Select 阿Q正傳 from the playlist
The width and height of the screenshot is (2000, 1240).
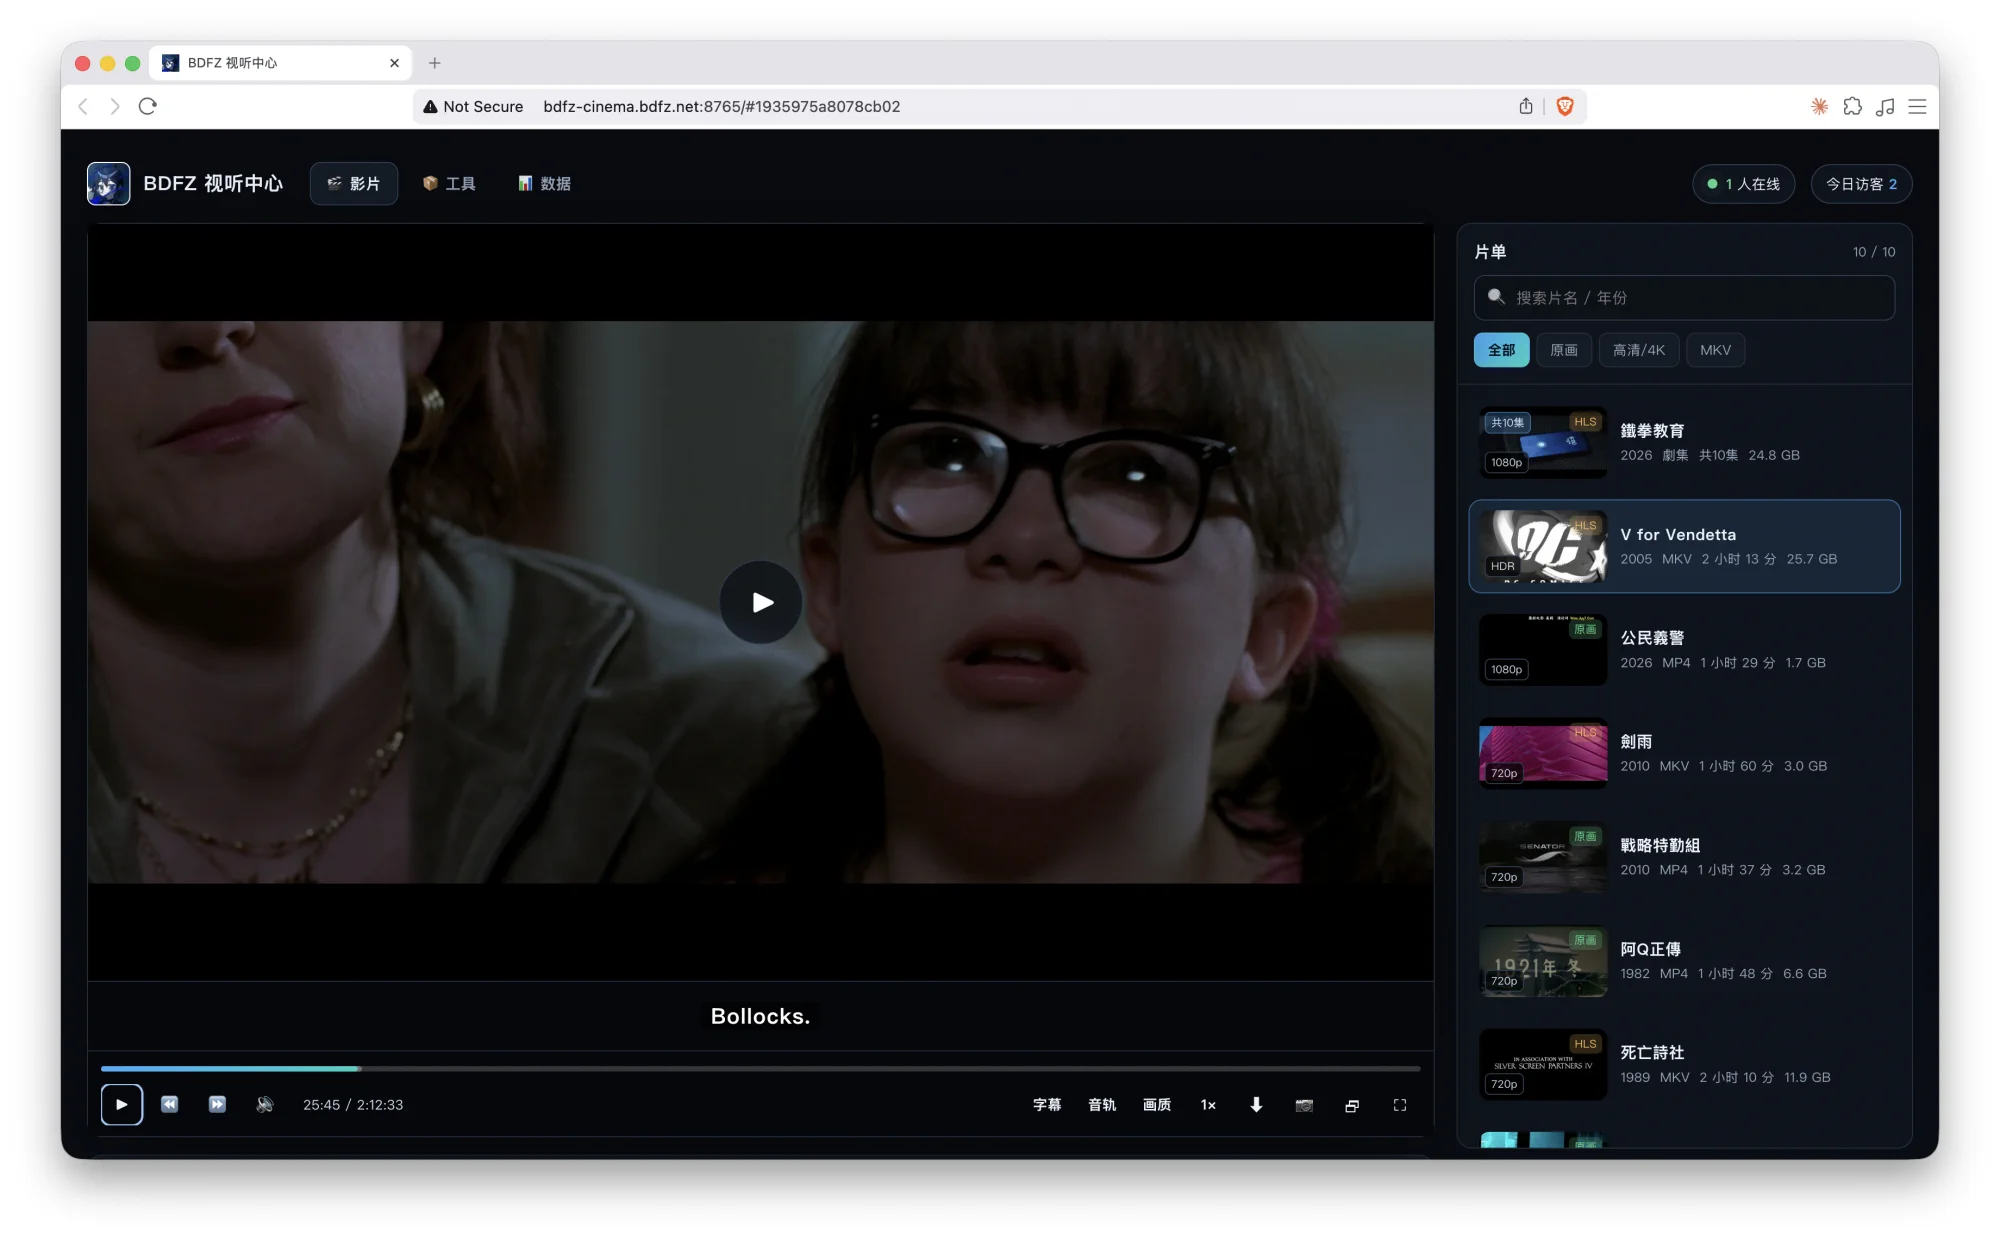(x=1684, y=961)
